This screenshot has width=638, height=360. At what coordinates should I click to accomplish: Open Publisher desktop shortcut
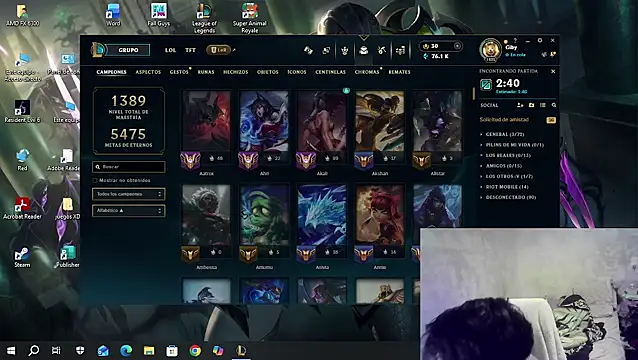68,257
